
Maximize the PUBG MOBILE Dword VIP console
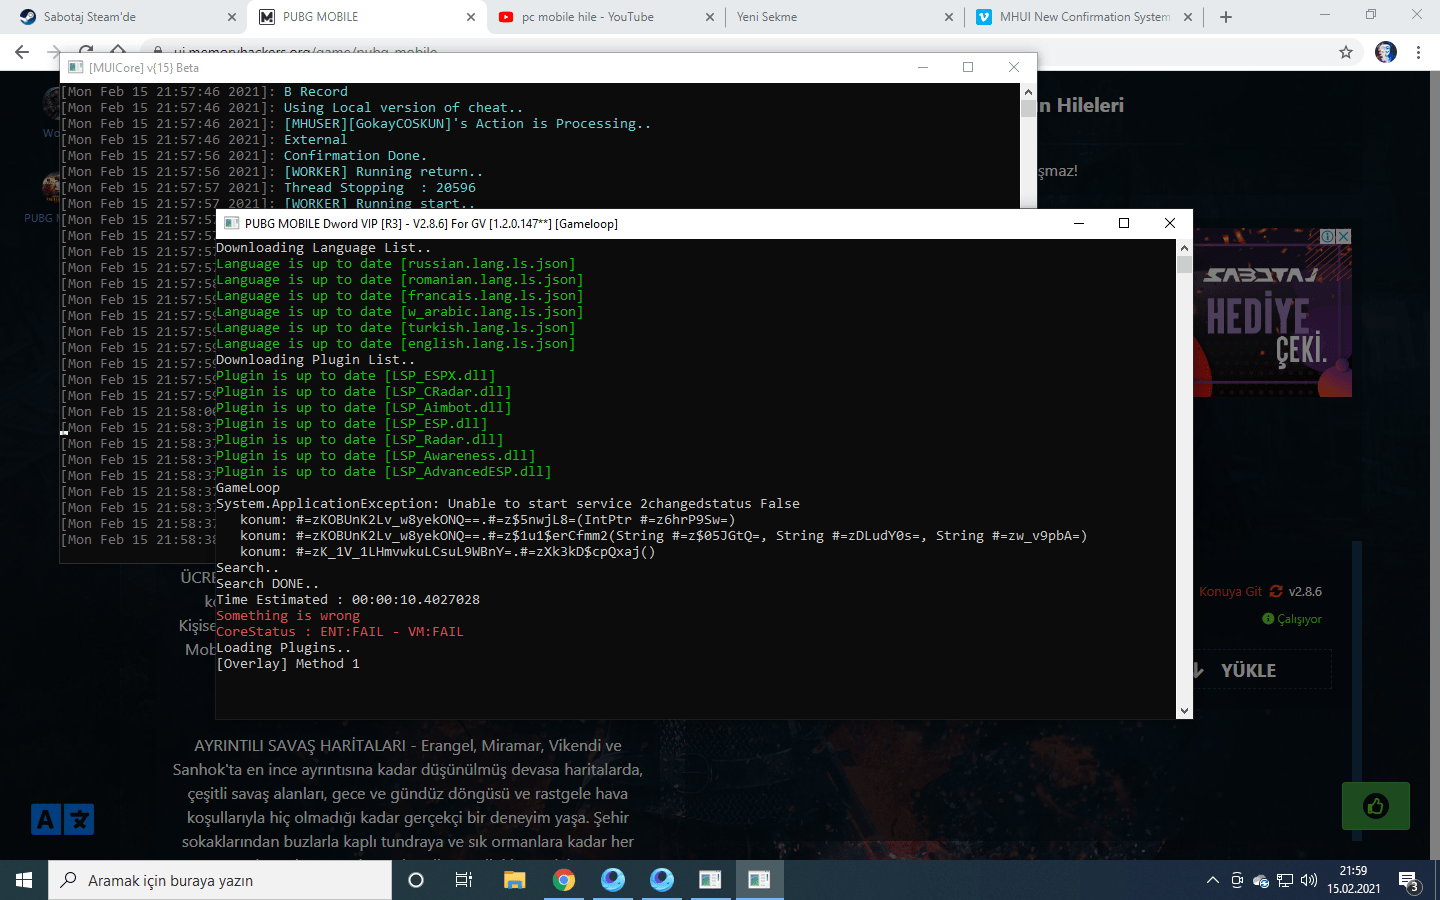point(1124,223)
